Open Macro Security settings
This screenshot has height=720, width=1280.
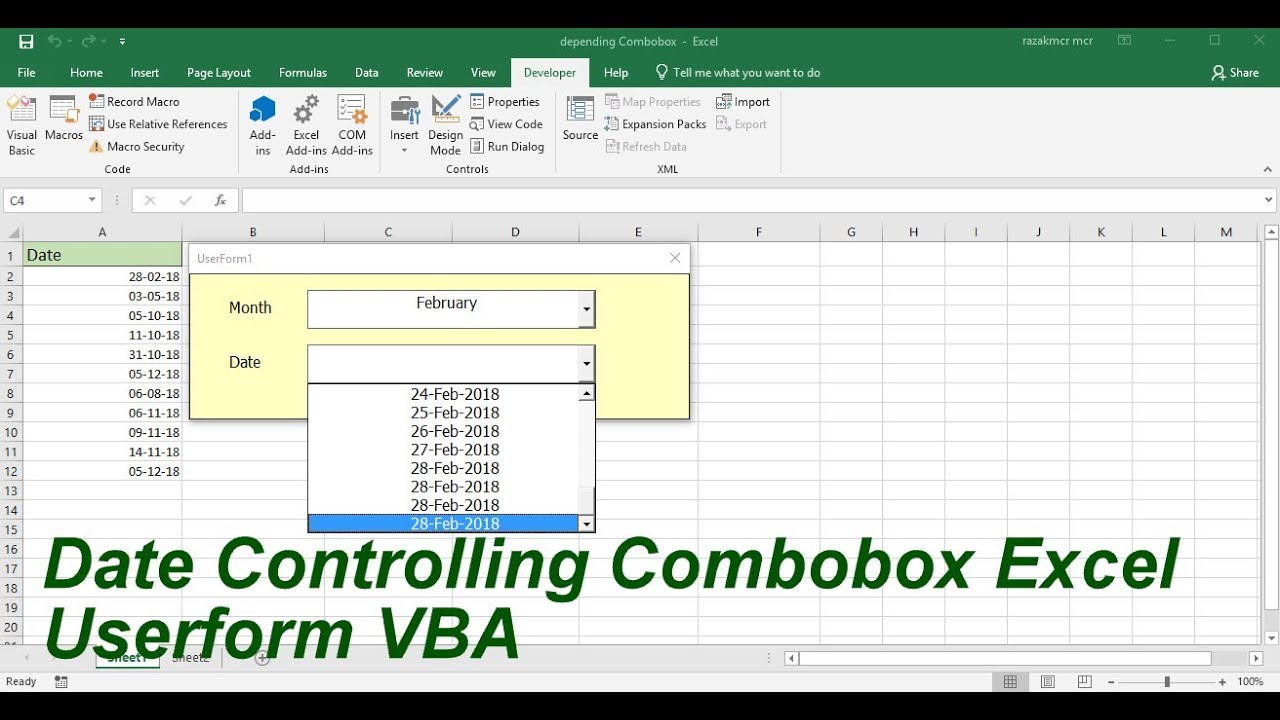(136, 146)
